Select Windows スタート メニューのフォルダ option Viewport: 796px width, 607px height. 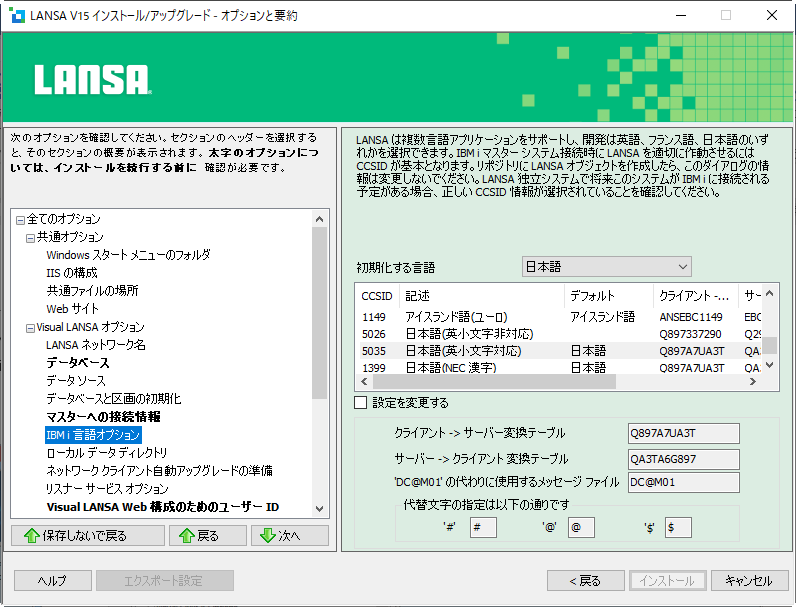point(128,255)
